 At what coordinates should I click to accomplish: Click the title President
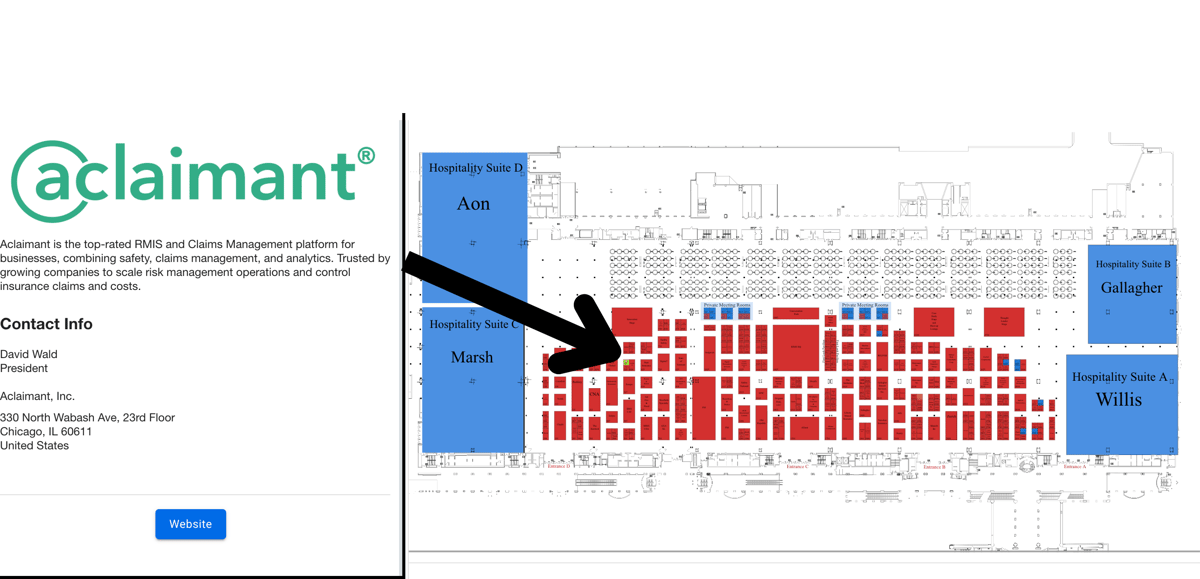(24, 368)
